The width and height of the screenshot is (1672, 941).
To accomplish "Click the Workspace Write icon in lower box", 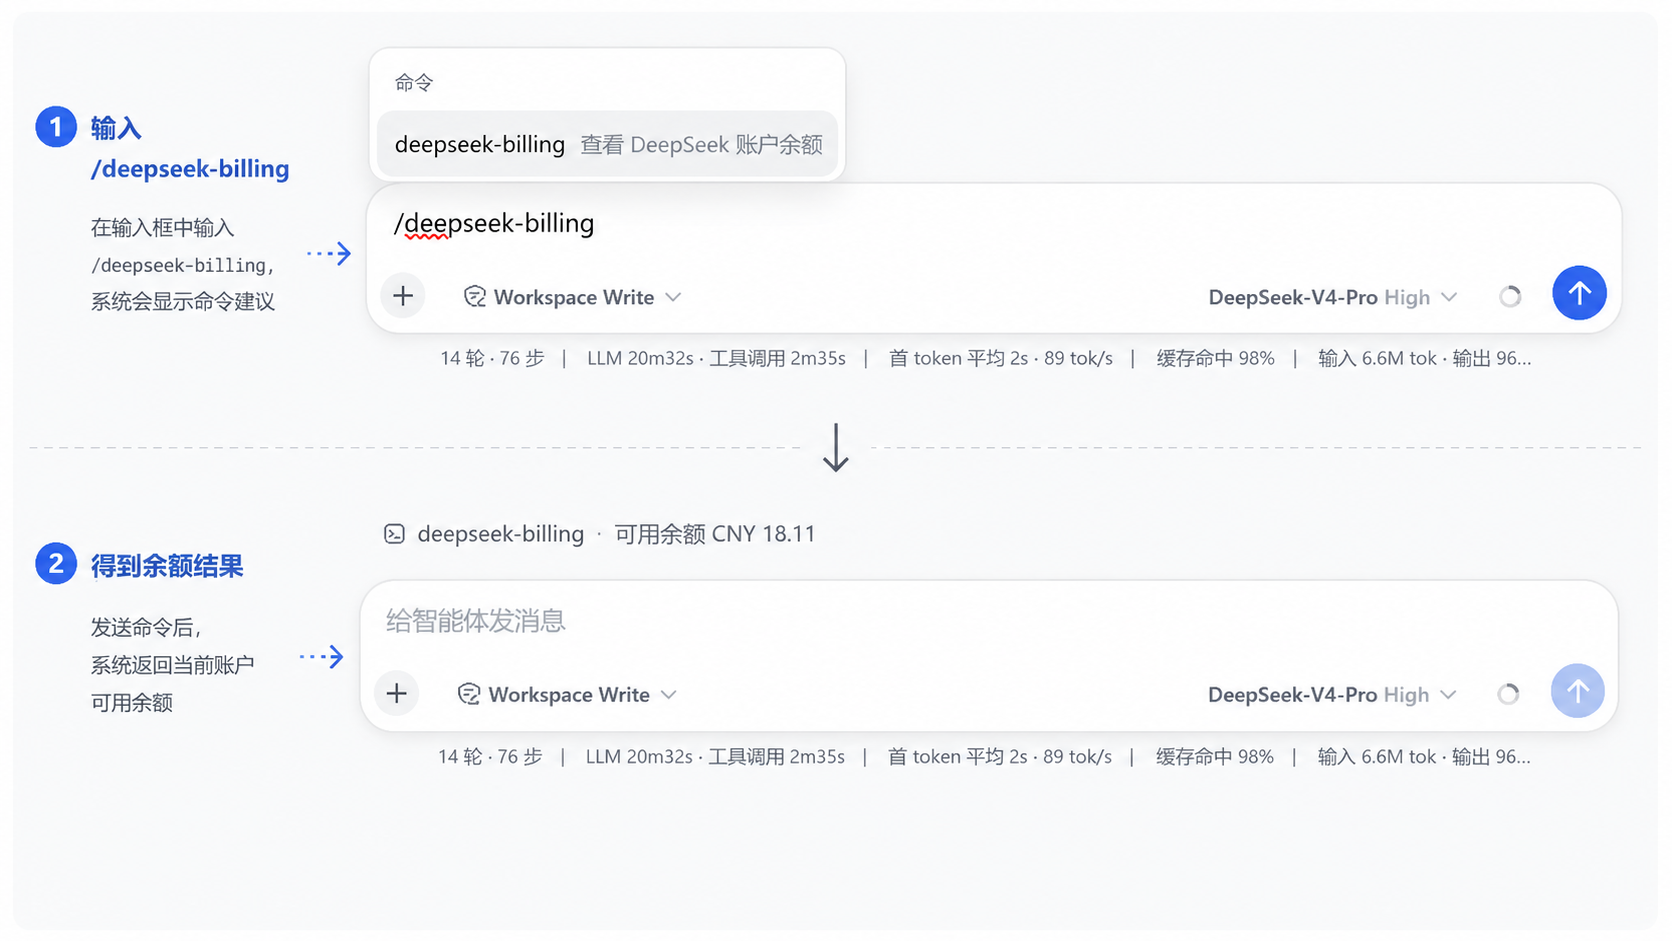I will 469,694.
